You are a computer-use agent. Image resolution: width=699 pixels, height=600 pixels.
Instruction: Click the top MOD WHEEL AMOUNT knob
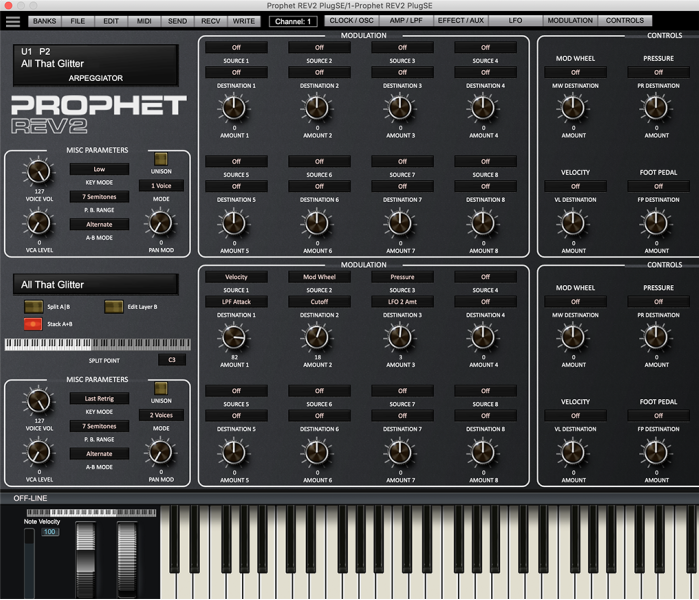573,108
